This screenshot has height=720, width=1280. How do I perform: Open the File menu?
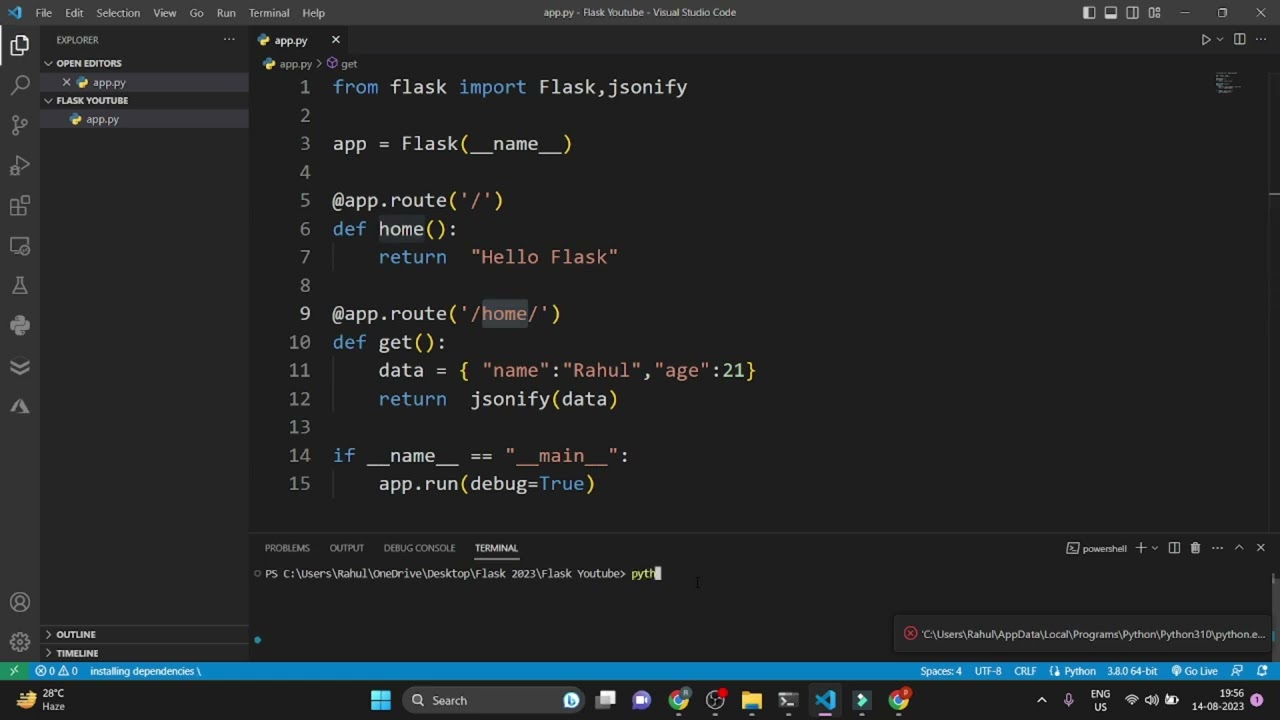[44, 13]
